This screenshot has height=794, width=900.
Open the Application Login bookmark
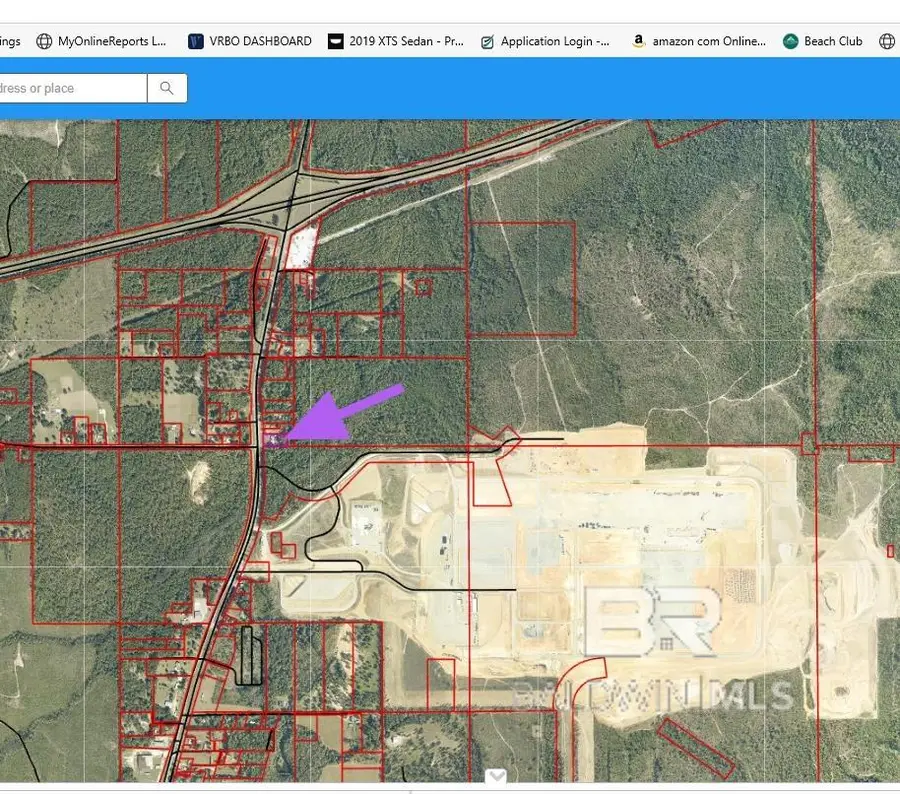pos(555,41)
